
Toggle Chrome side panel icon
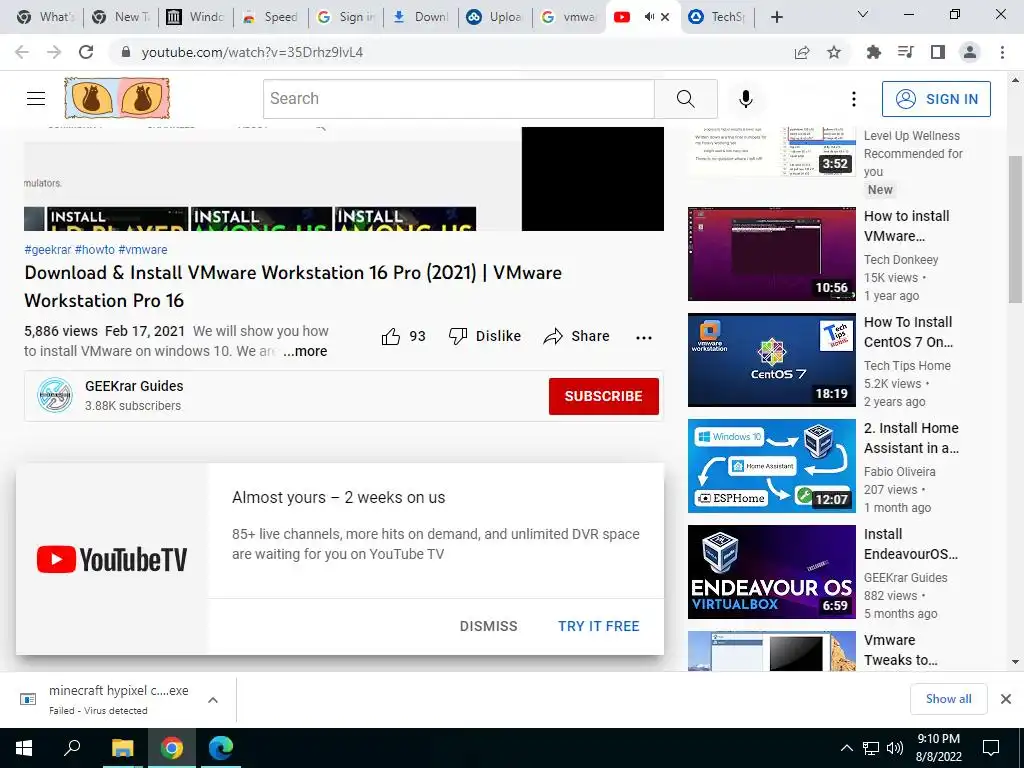938,52
